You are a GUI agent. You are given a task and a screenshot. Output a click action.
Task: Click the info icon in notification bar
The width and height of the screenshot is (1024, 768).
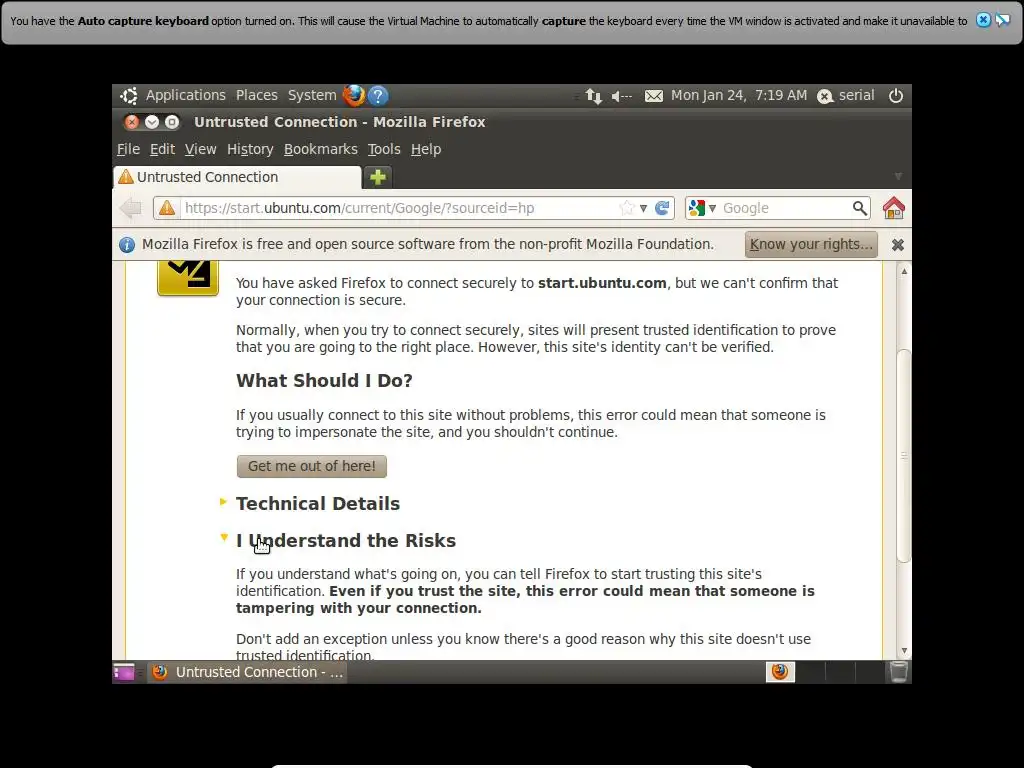(x=127, y=245)
